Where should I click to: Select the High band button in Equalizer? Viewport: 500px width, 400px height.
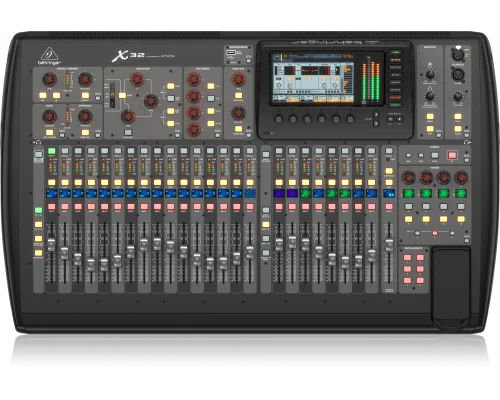[x=171, y=86]
